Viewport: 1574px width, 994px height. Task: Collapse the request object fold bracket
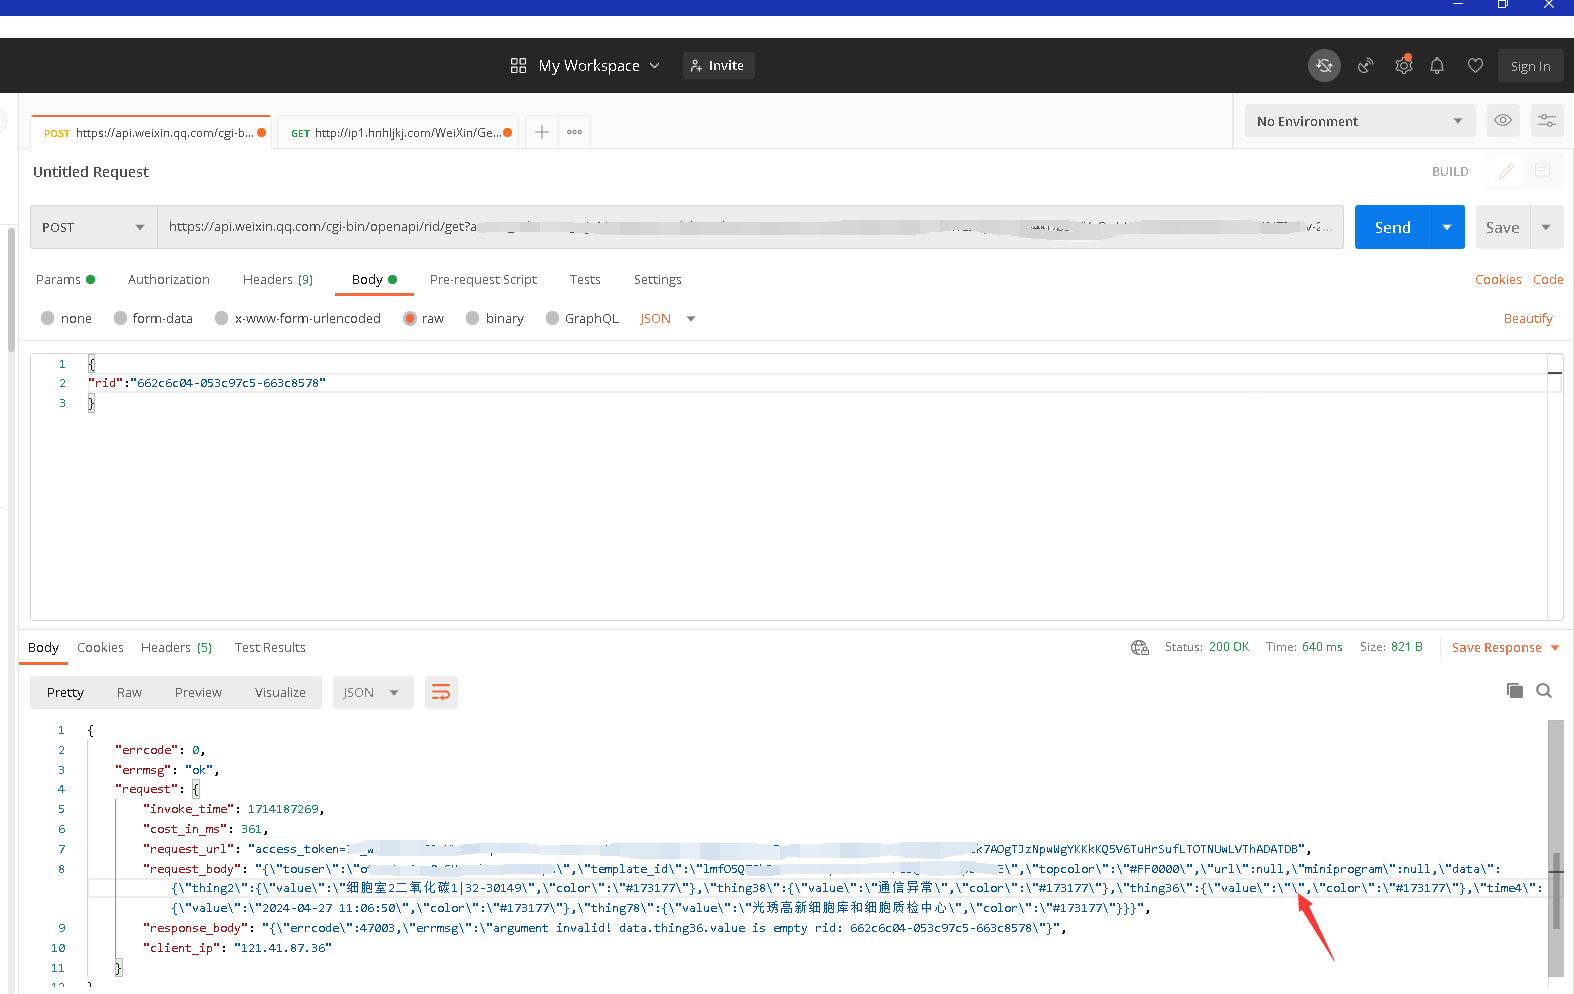[196, 790]
